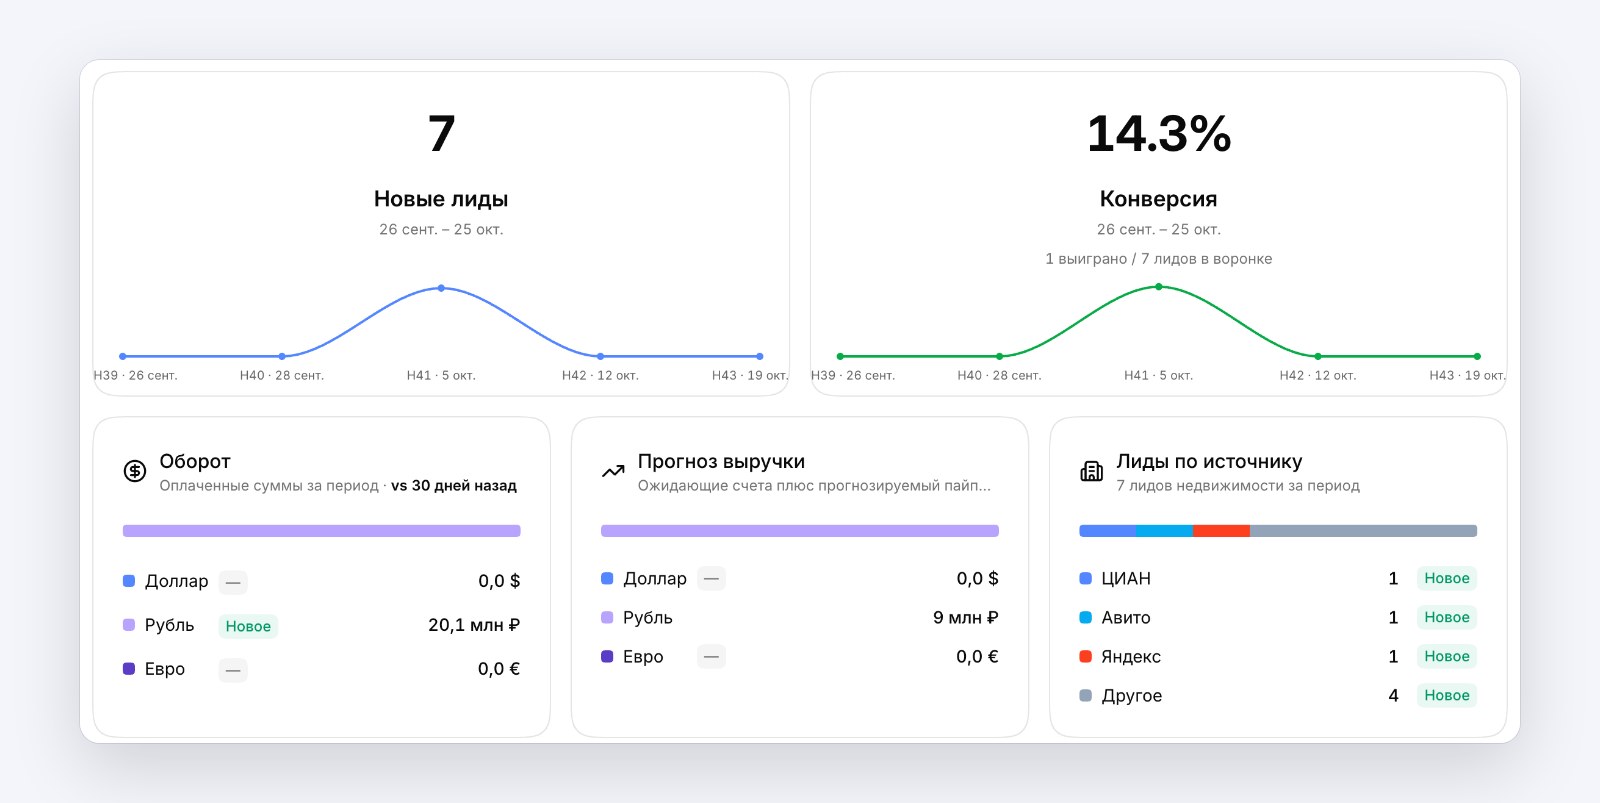Select the peak point on Конверсия chart

click(x=1159, y=287)
